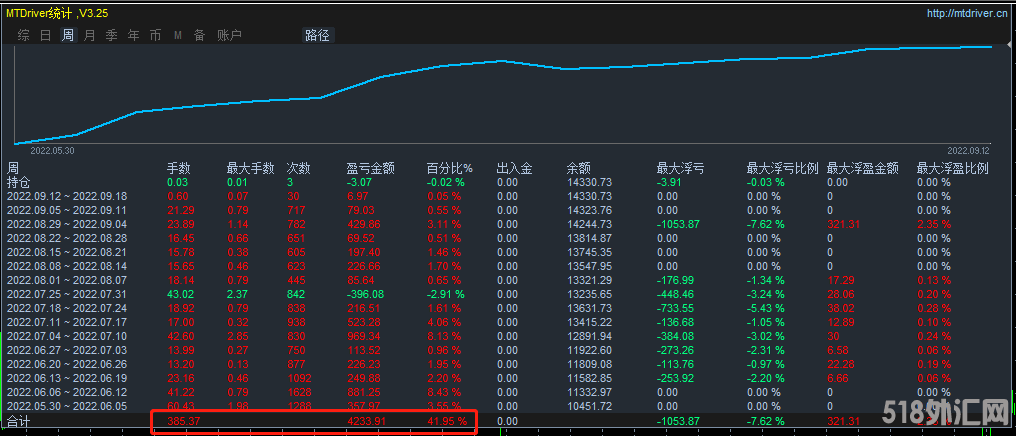
Task: Click the 8.43 % percentage cell
Action: (x=444, y=392)
